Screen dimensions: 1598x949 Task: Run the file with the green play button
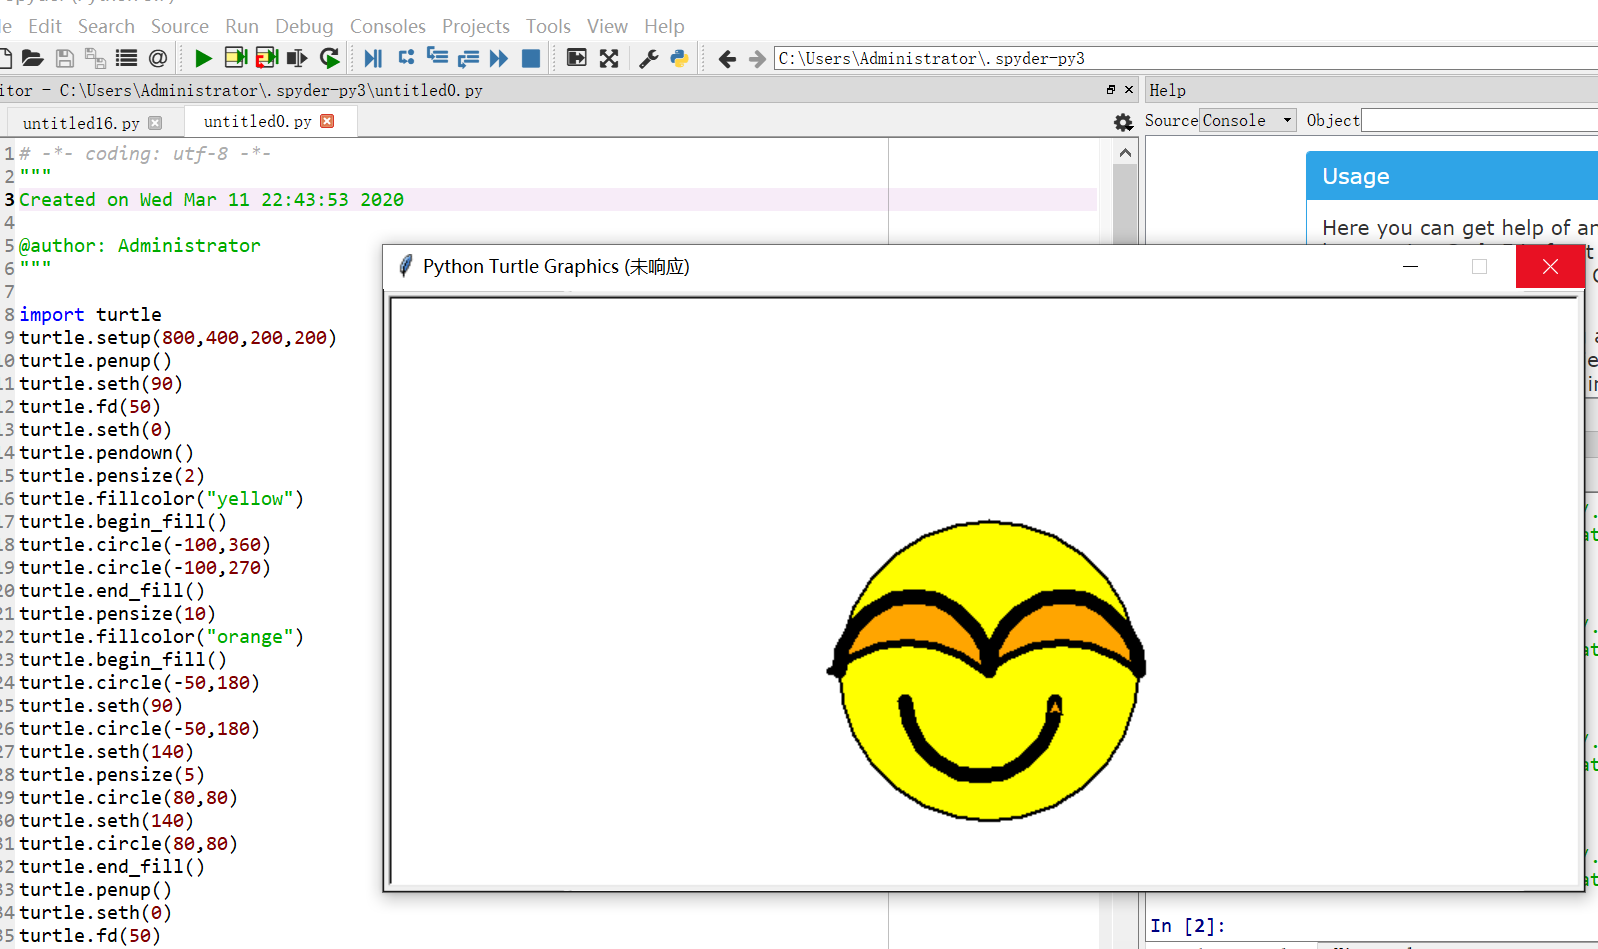point(203,59)
